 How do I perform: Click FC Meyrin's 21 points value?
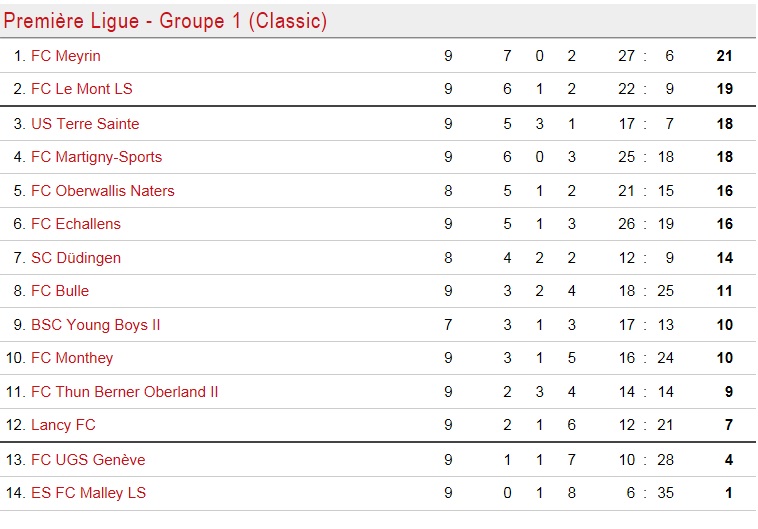click(725, 56)
